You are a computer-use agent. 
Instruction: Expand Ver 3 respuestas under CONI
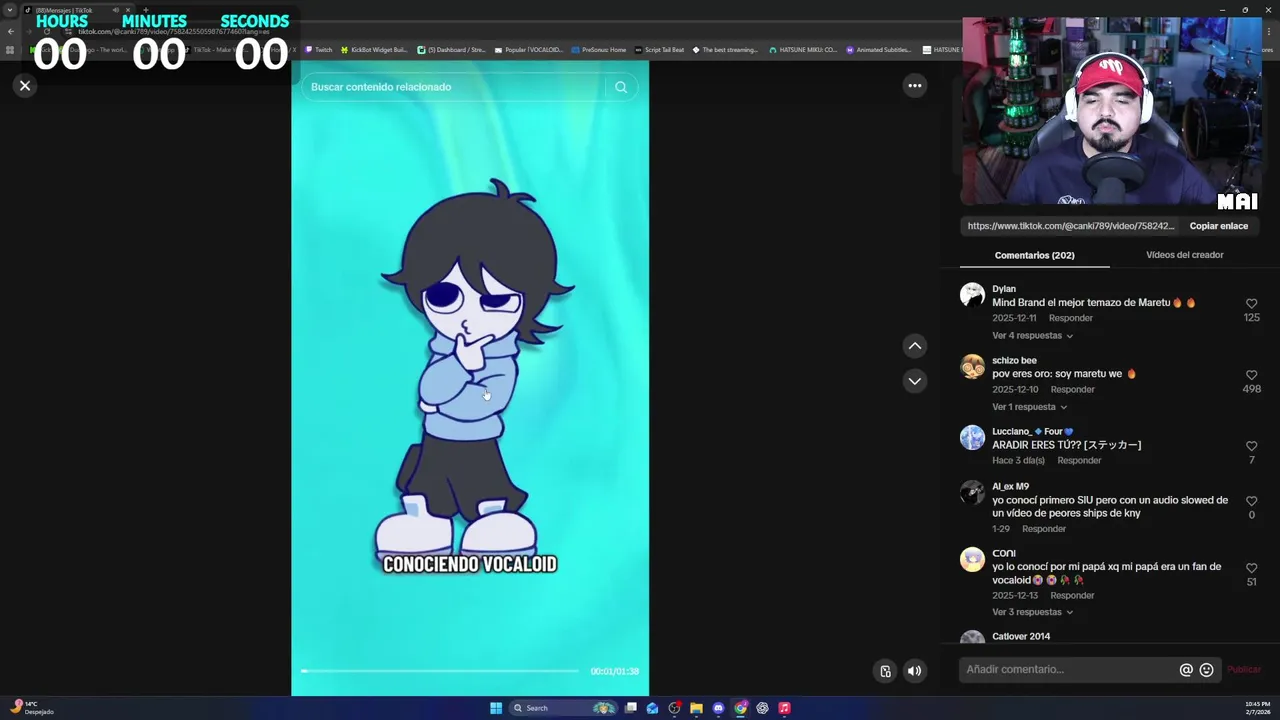click(x=1032, y=612)
